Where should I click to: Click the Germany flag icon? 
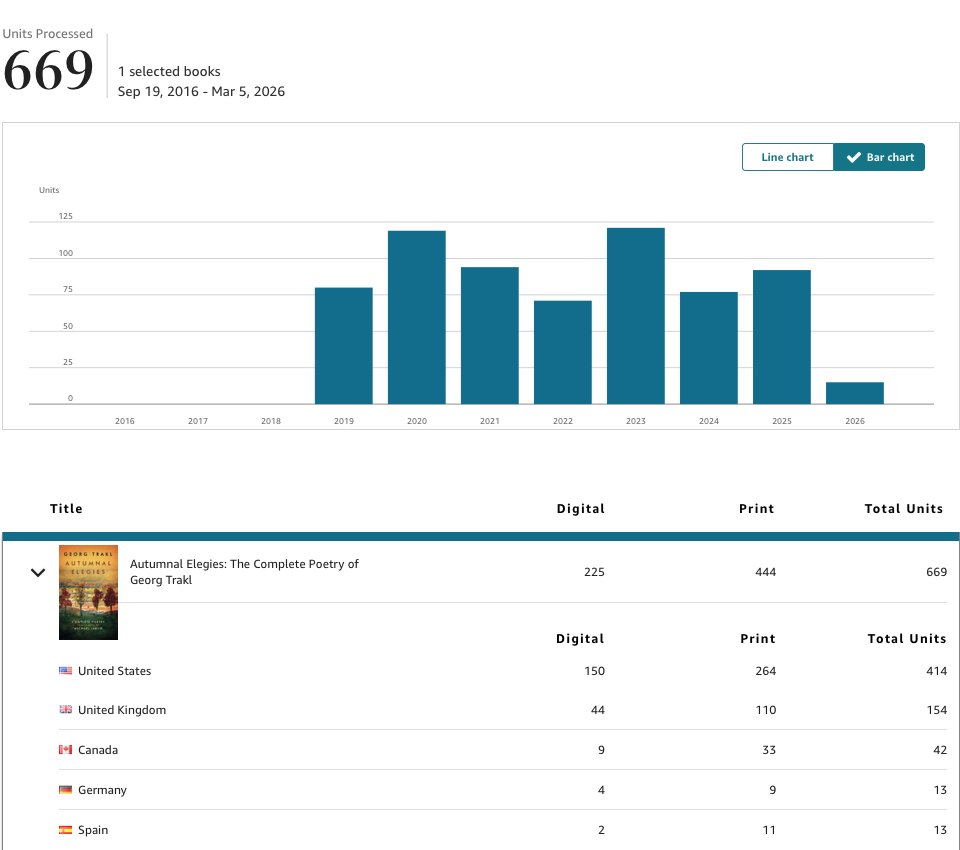[x=66, y=790]
